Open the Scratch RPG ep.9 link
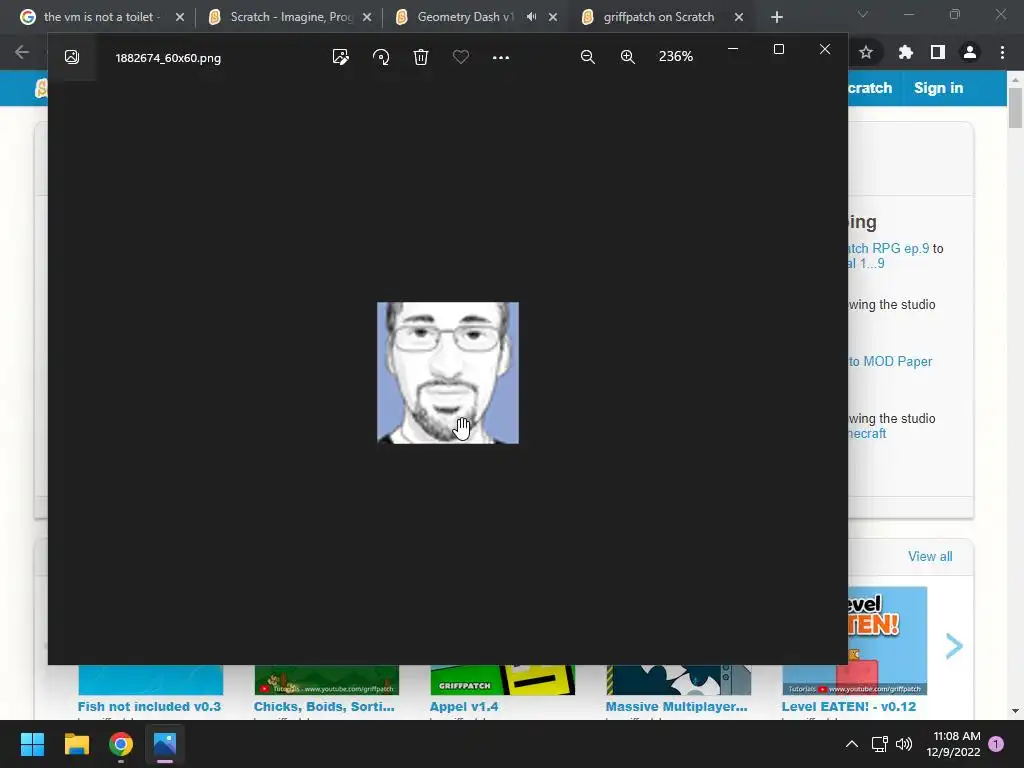This screenshot has width=1024, height=768. pyautogui.click(x=888, y=248)
